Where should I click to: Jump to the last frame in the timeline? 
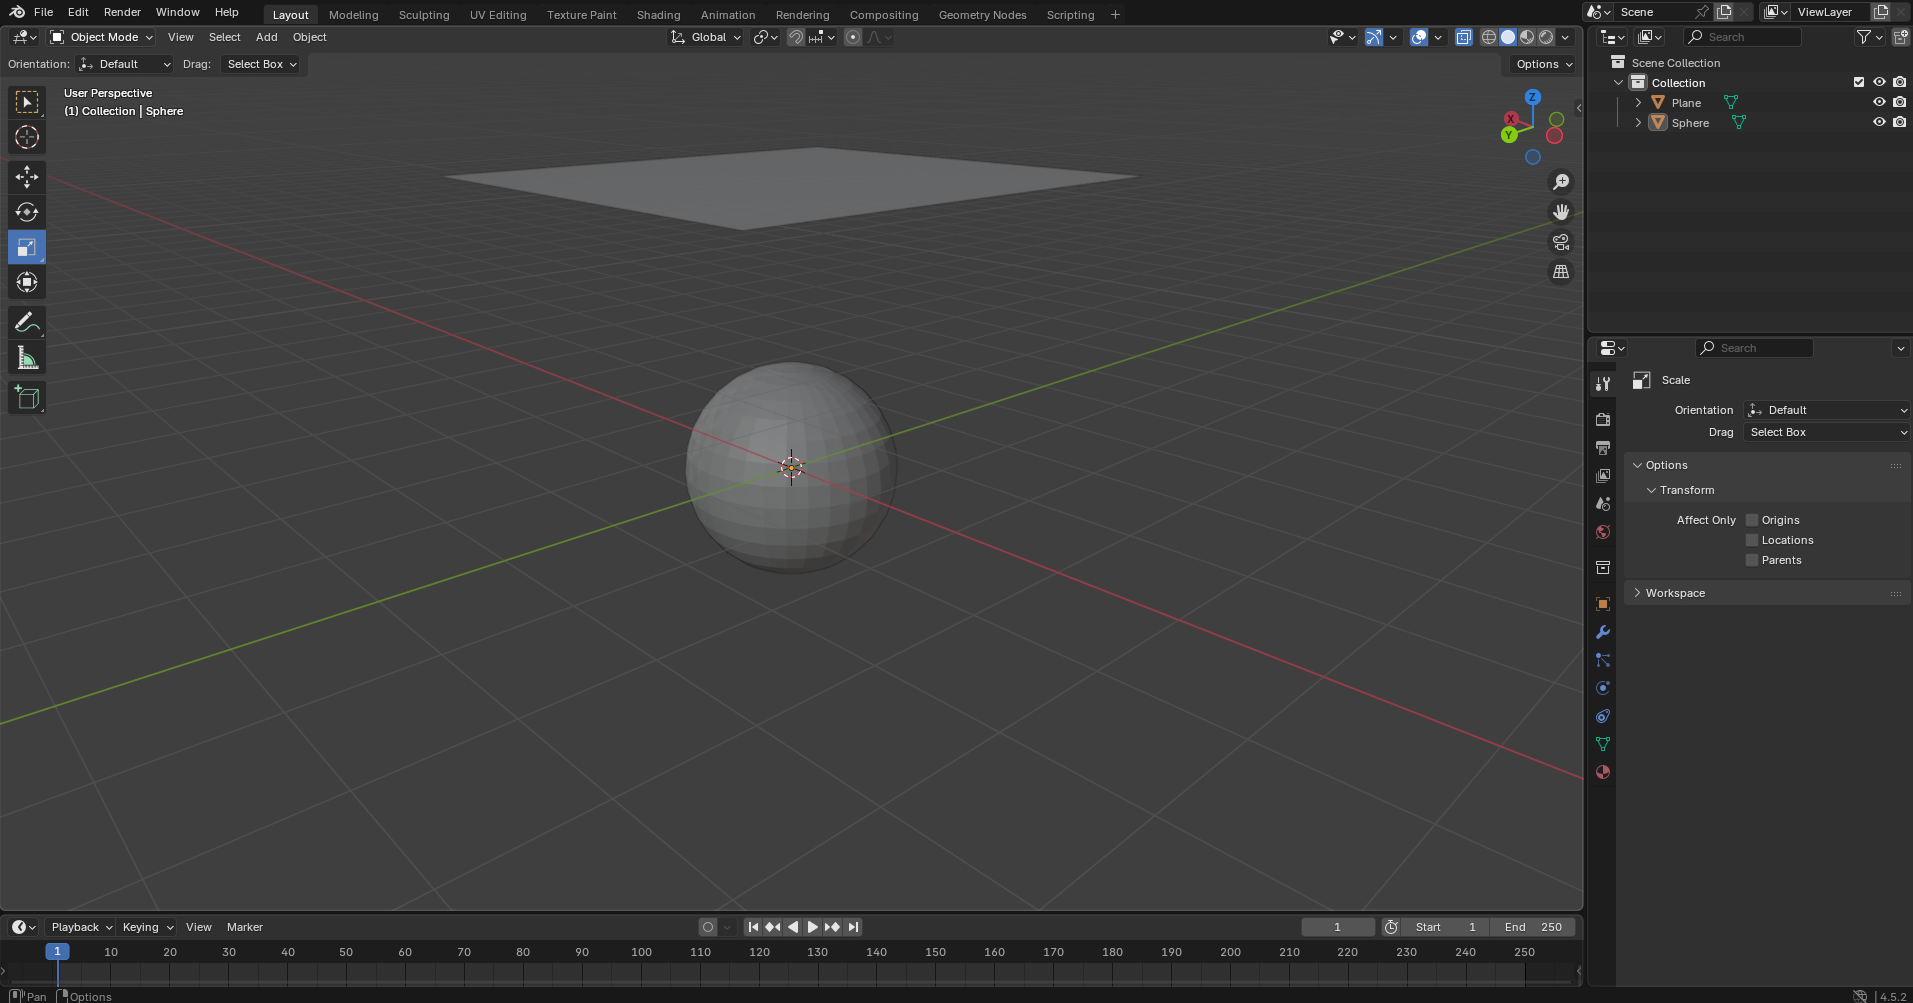[x=853, y=927]
